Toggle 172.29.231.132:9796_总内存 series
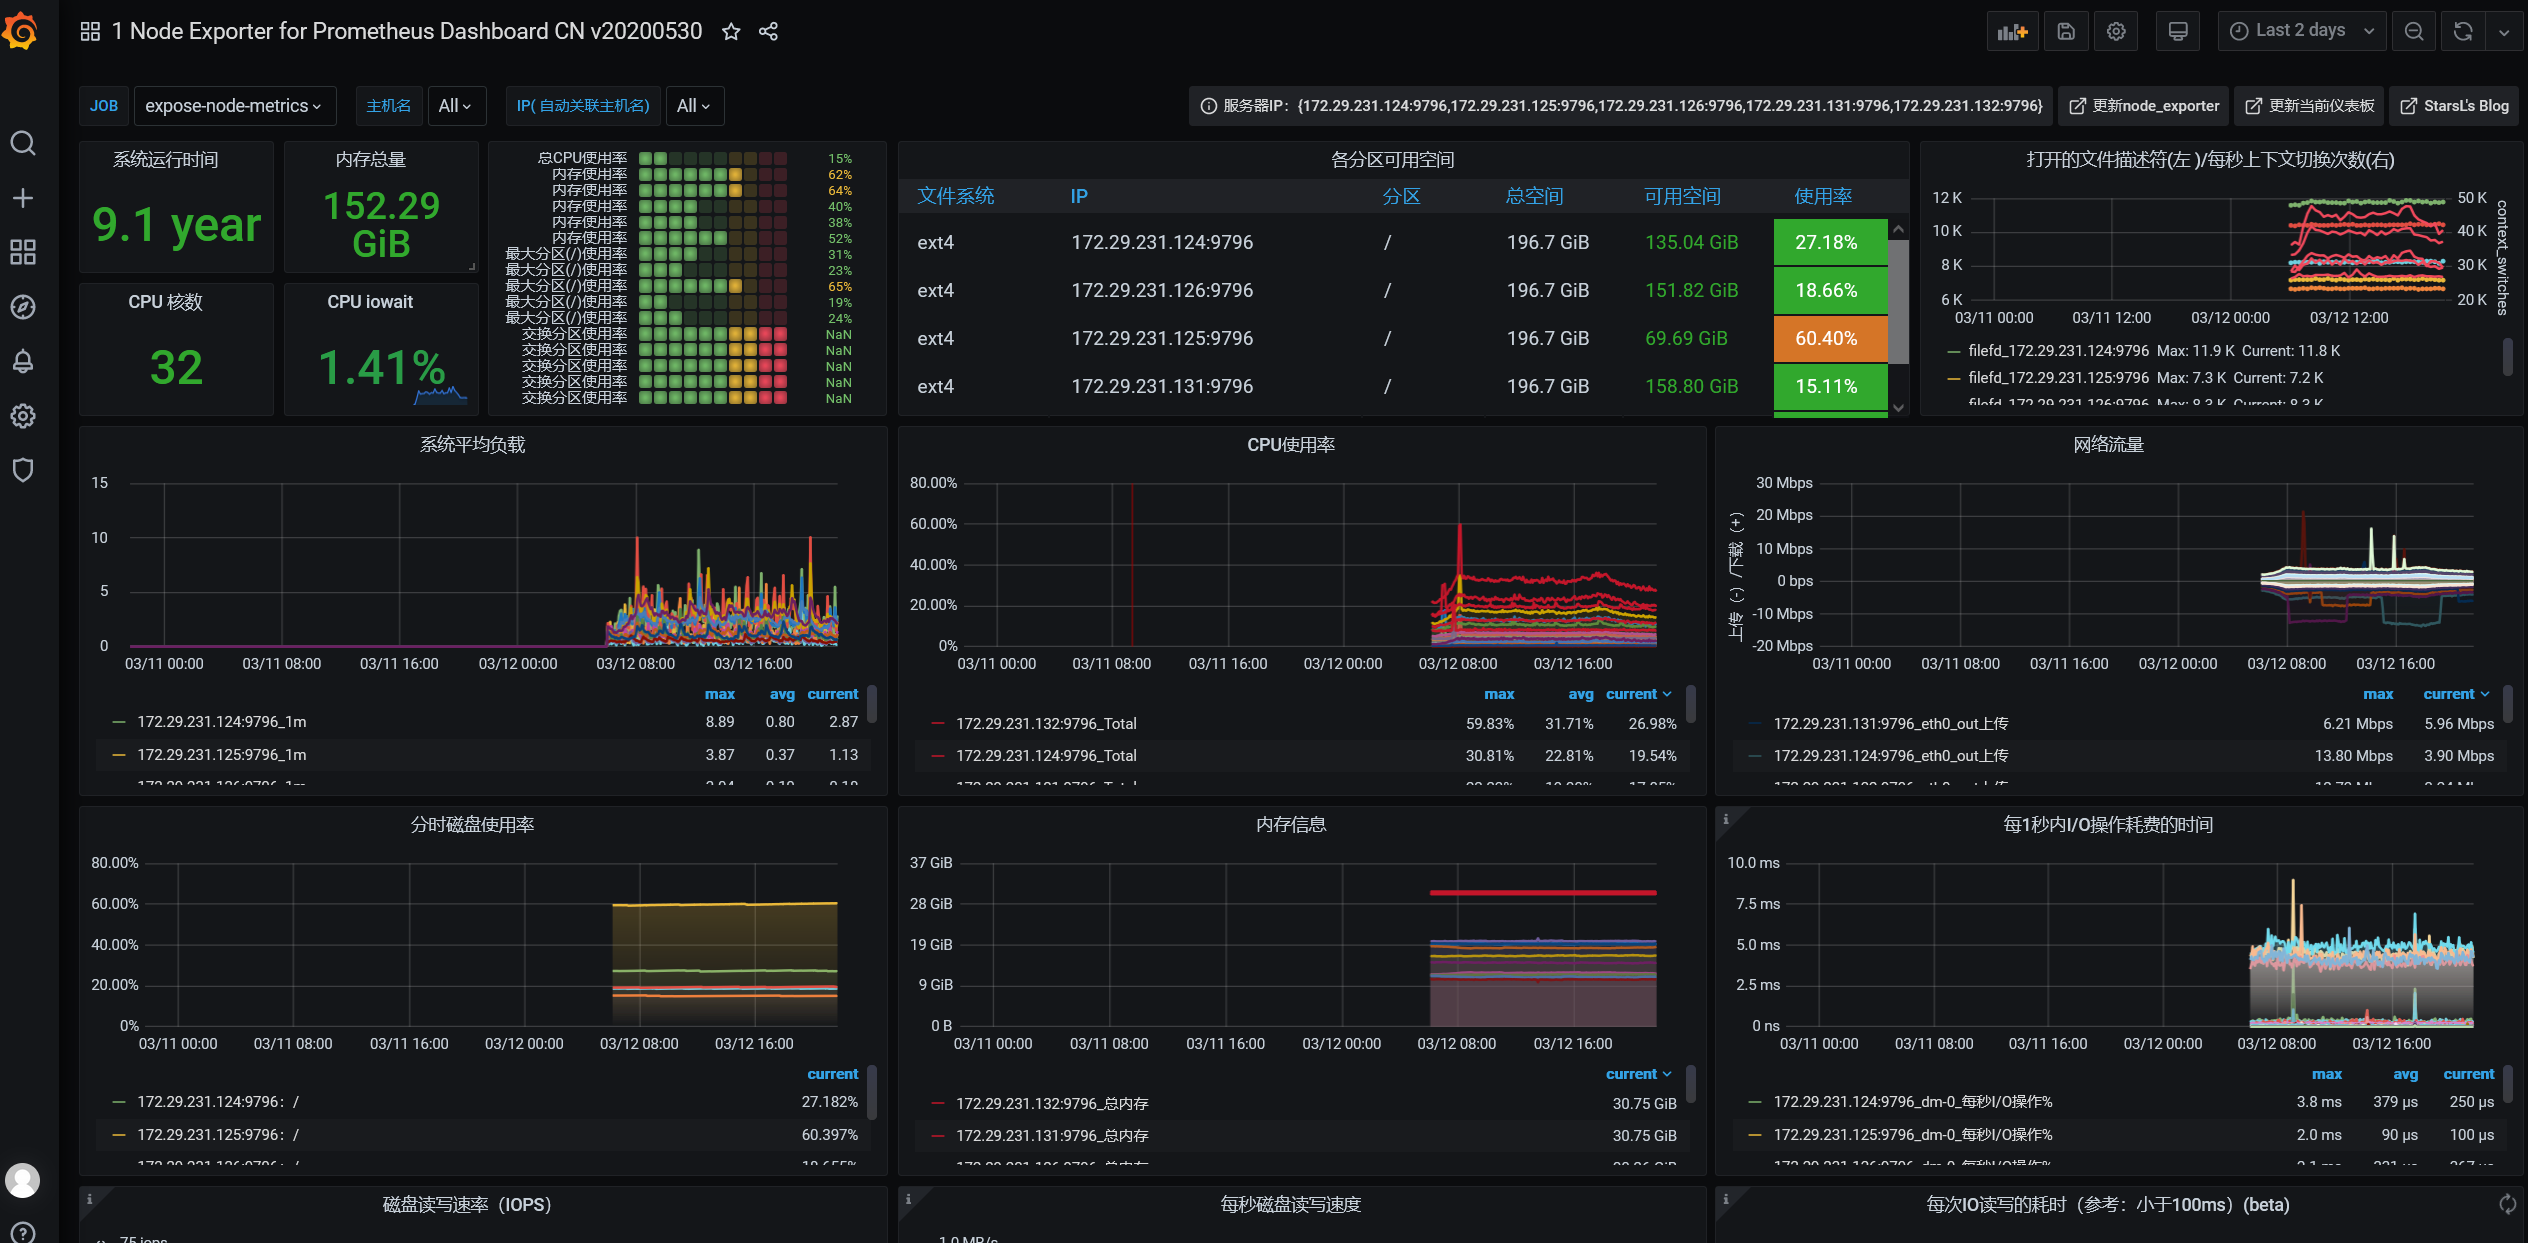The height and width of the screenshot is (1243, 2528). (1052, 1104)
